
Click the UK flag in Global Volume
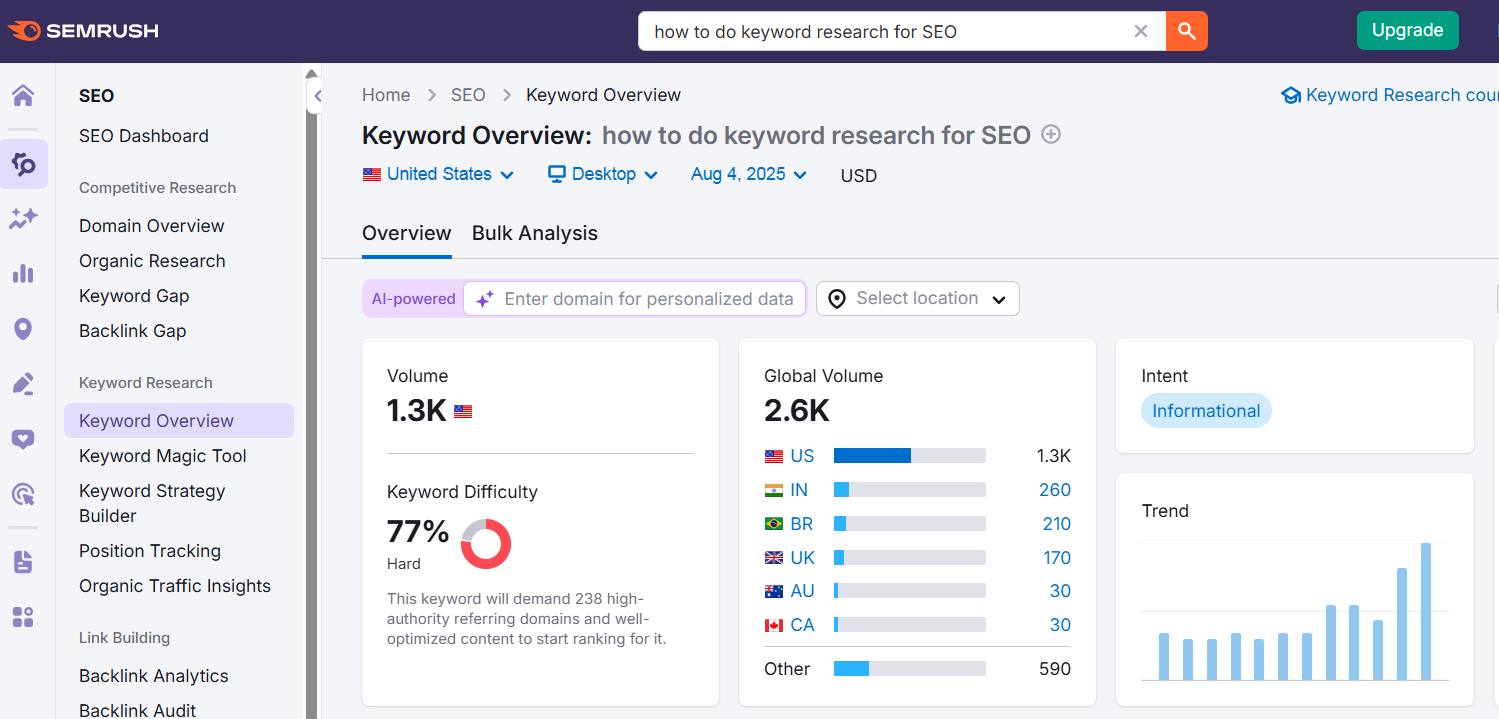[774, 558]
